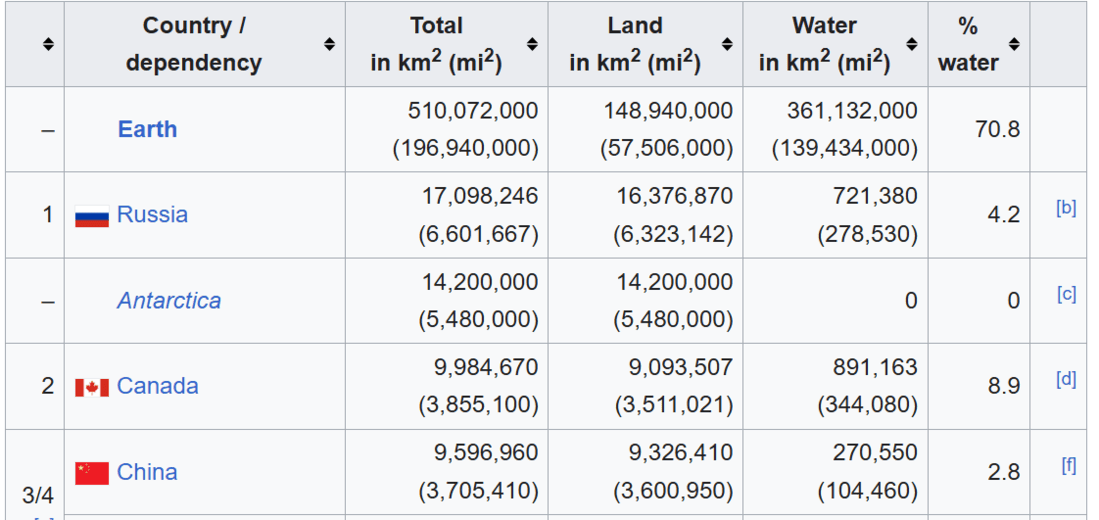Open footnote [b] for Russia
This screenshot has height=520, width=1099.
pos(1066,208)
